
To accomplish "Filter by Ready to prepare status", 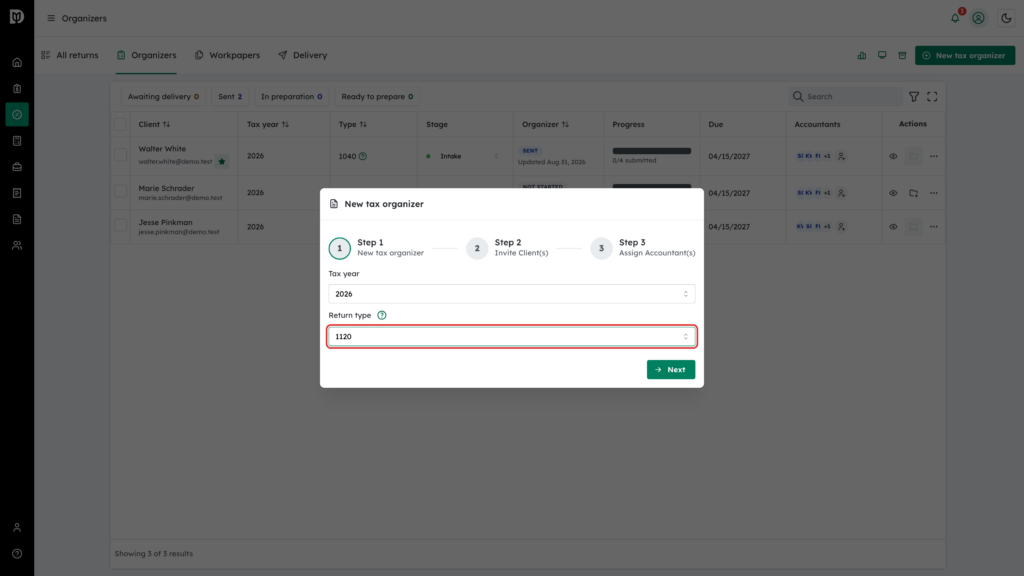I will (377, 97).
